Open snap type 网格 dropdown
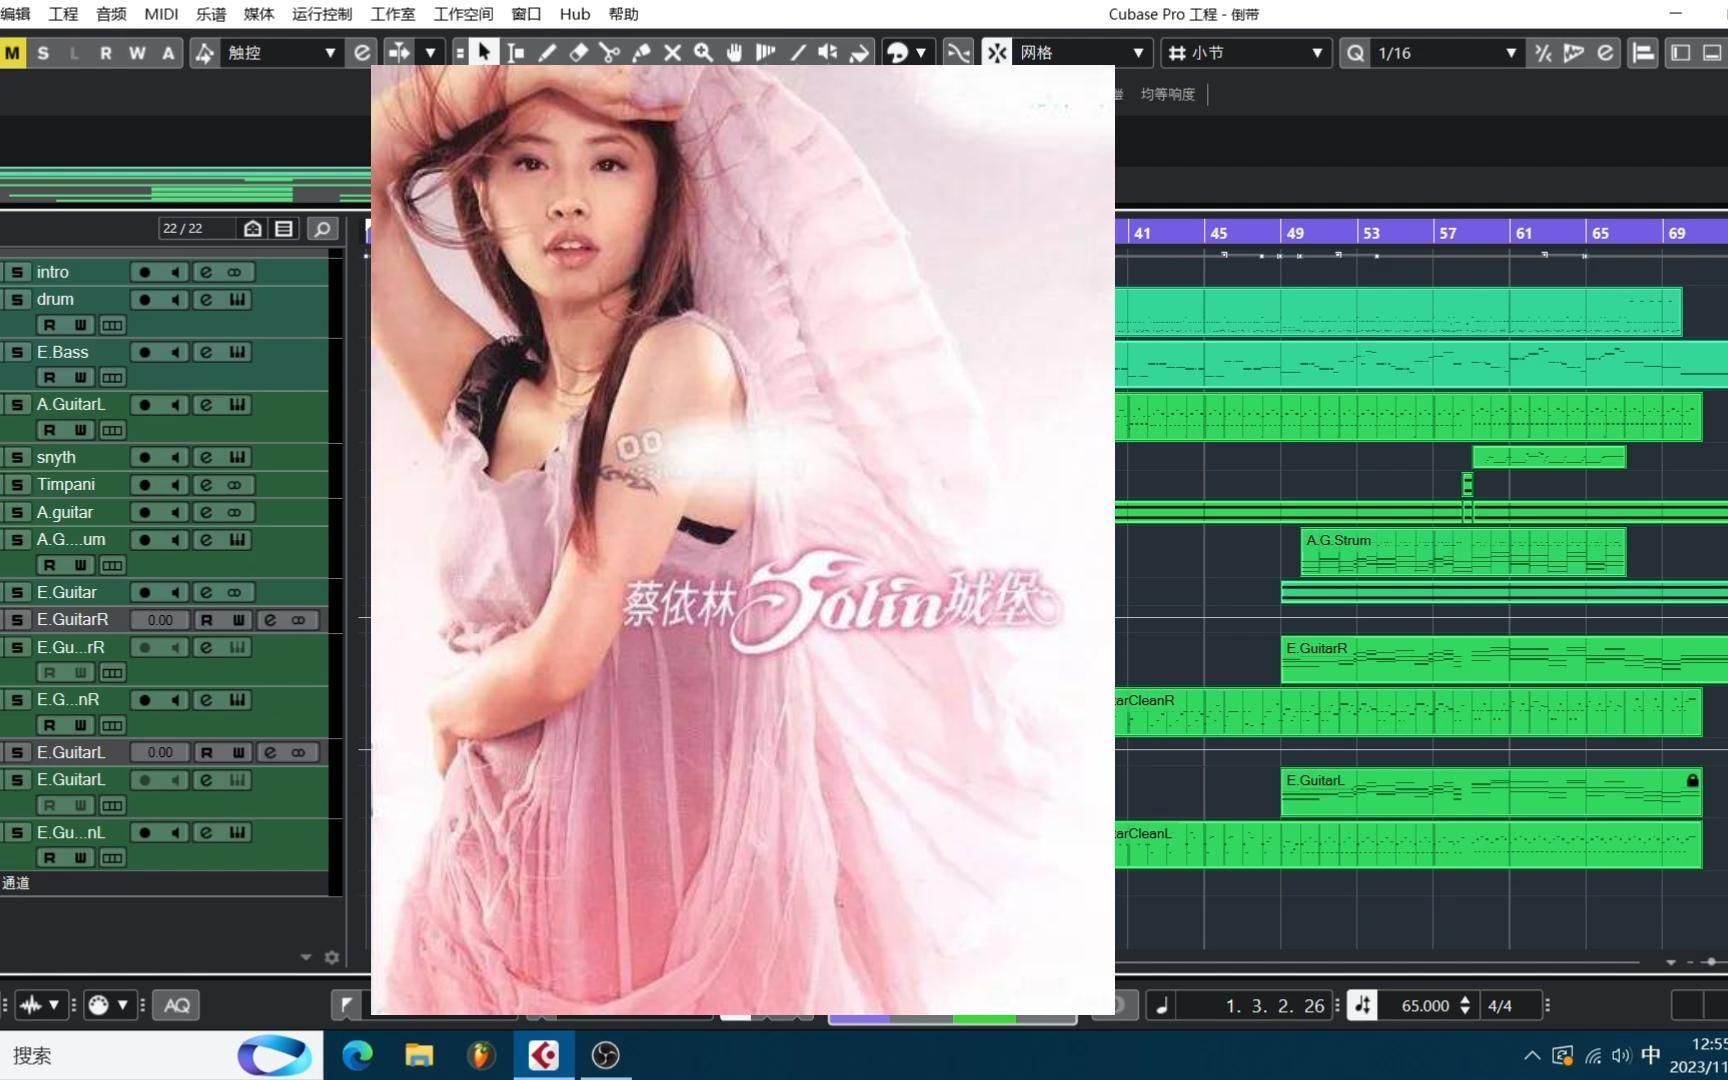 coord(1082,53)
